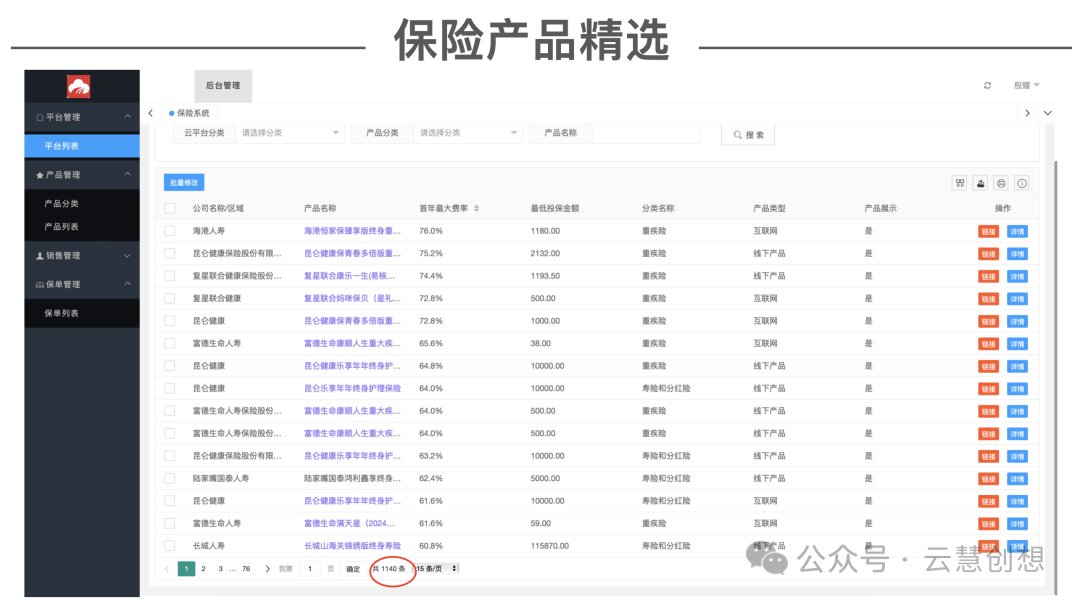This screenshot has width=1080, height=603.
Task: Open the 云平台分类 dropdown
Action: [x=290, y=132]
